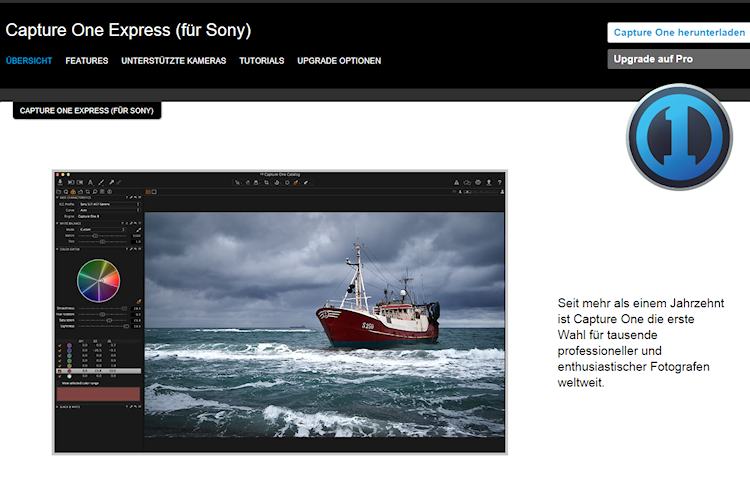Click the Tint slider in White Balance
This screenshot has height=490, width=750.
102,242
